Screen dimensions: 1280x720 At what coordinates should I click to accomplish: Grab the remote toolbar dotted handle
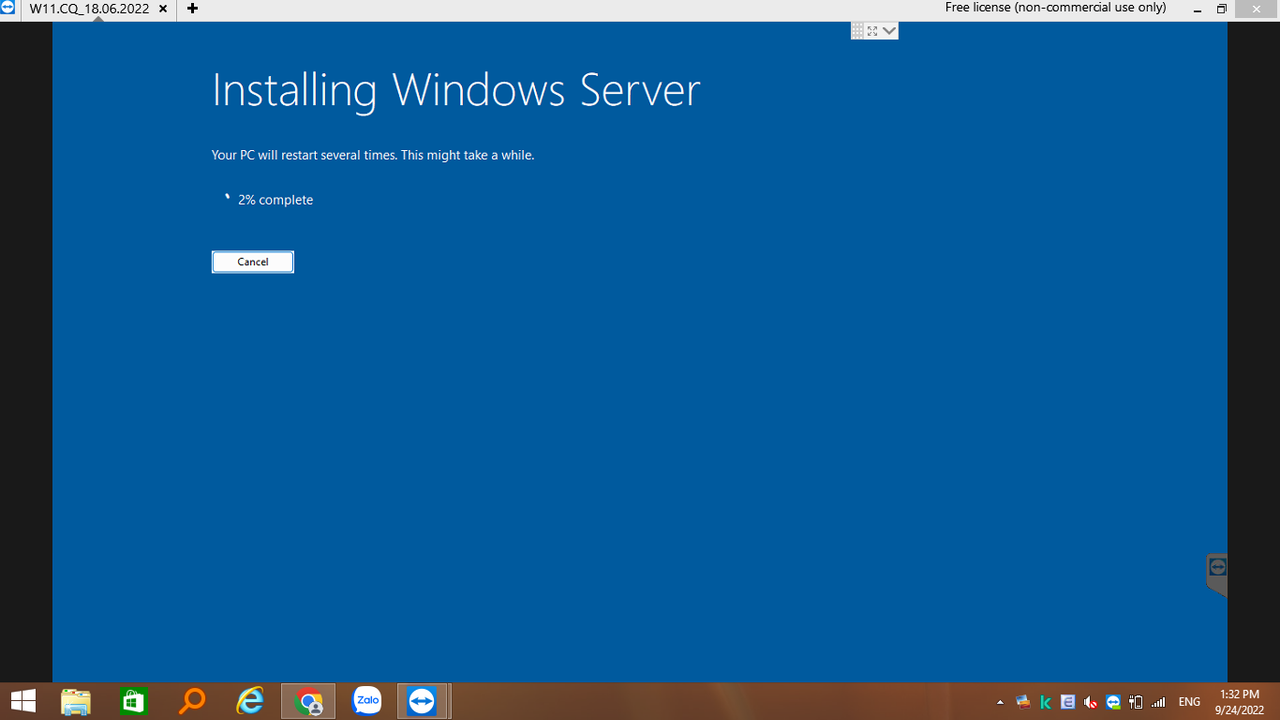click(x=858, y=31)
